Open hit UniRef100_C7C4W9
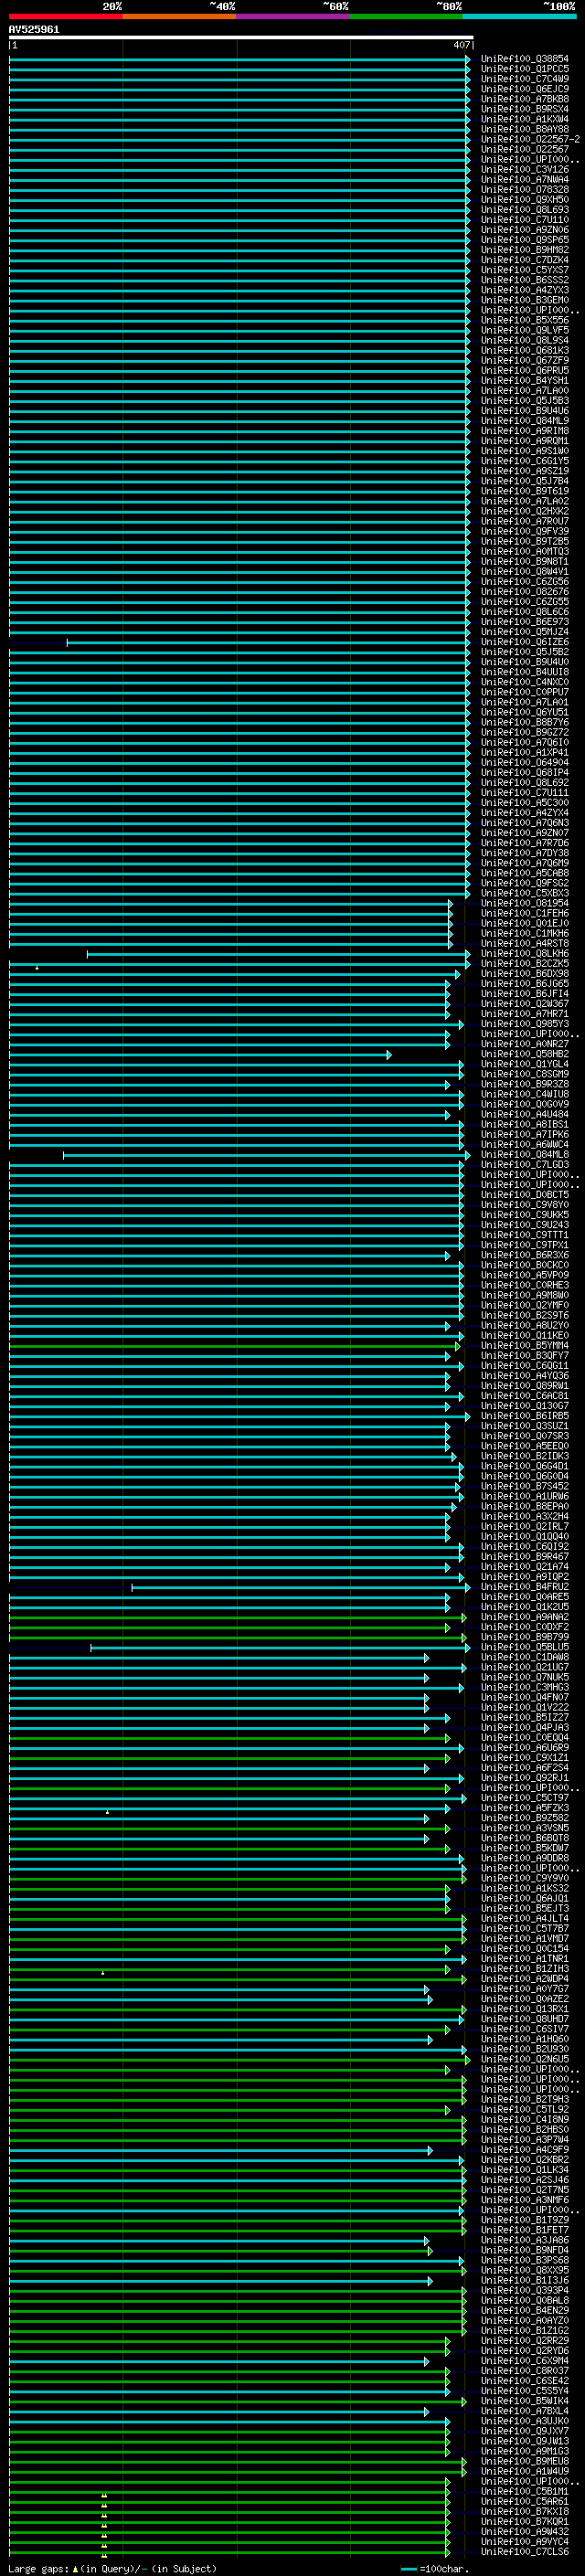Viewport: 585px width, 2576px height. 524,79
